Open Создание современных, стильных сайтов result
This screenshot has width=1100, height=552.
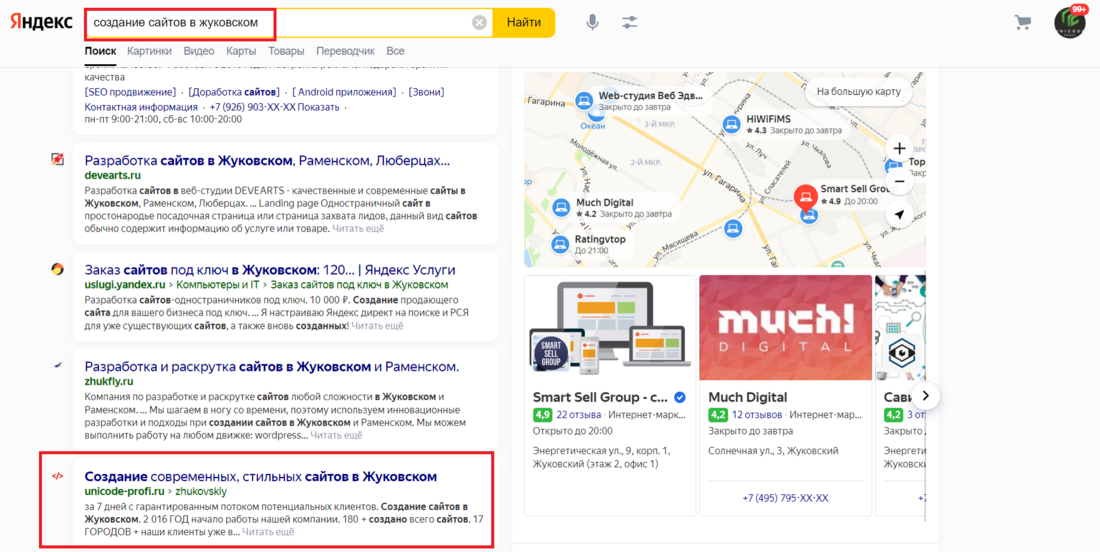(x=261, y=477)
